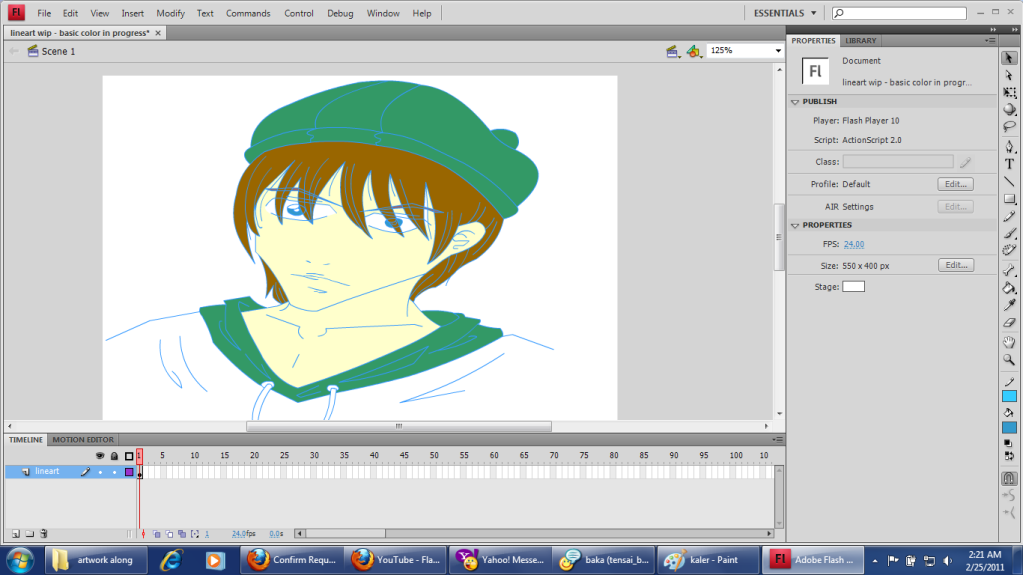
Task: Select the Line tool
Action: click(x=1009, y=181)
